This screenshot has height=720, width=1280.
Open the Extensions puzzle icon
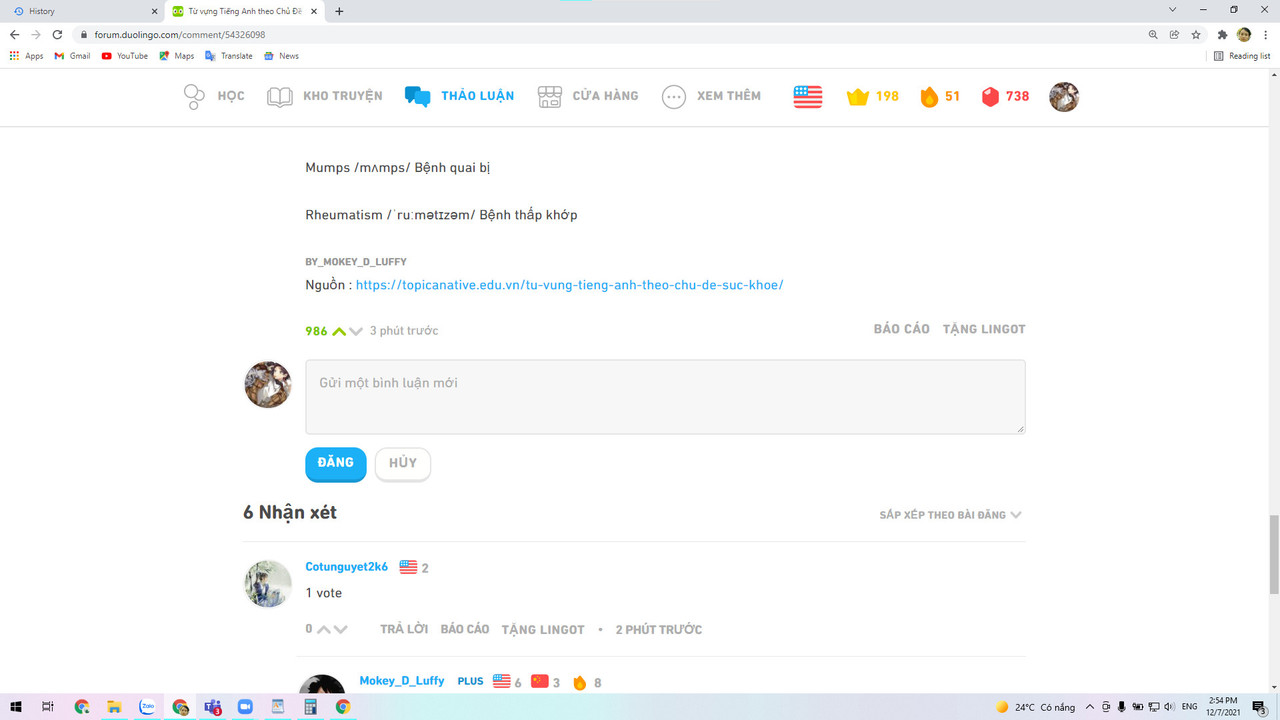tap(1222, 34)
